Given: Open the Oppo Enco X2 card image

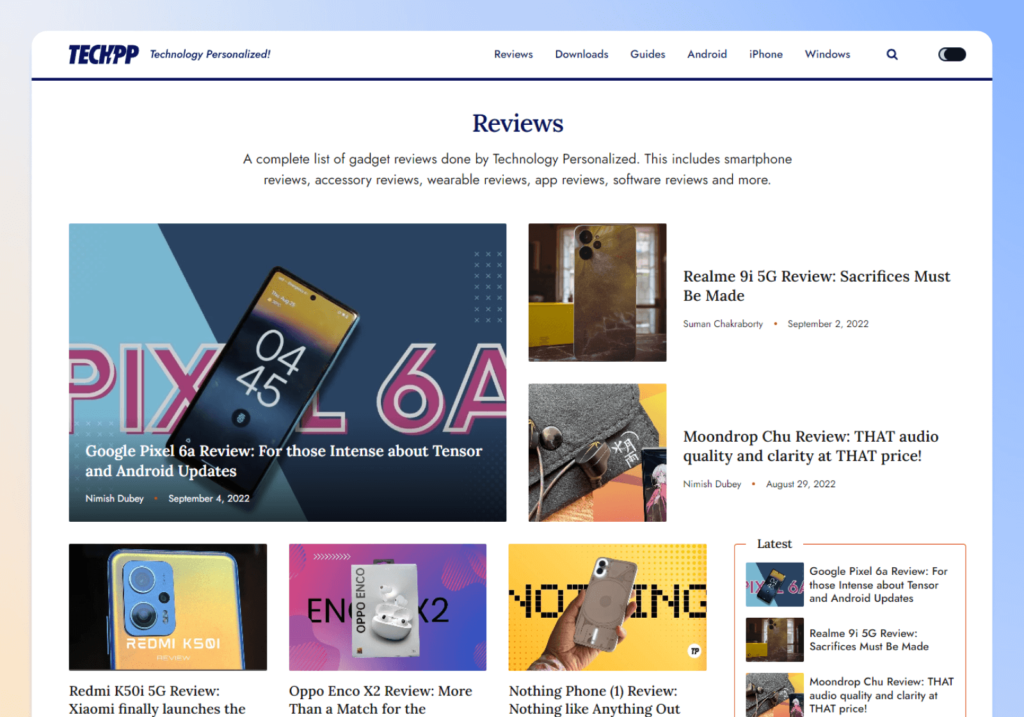Looking at the screenshot, I should (388, 607).
